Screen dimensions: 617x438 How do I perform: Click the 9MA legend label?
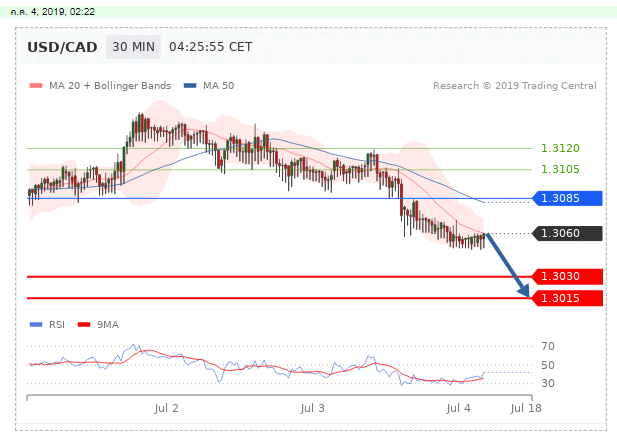tap(108, 325)
